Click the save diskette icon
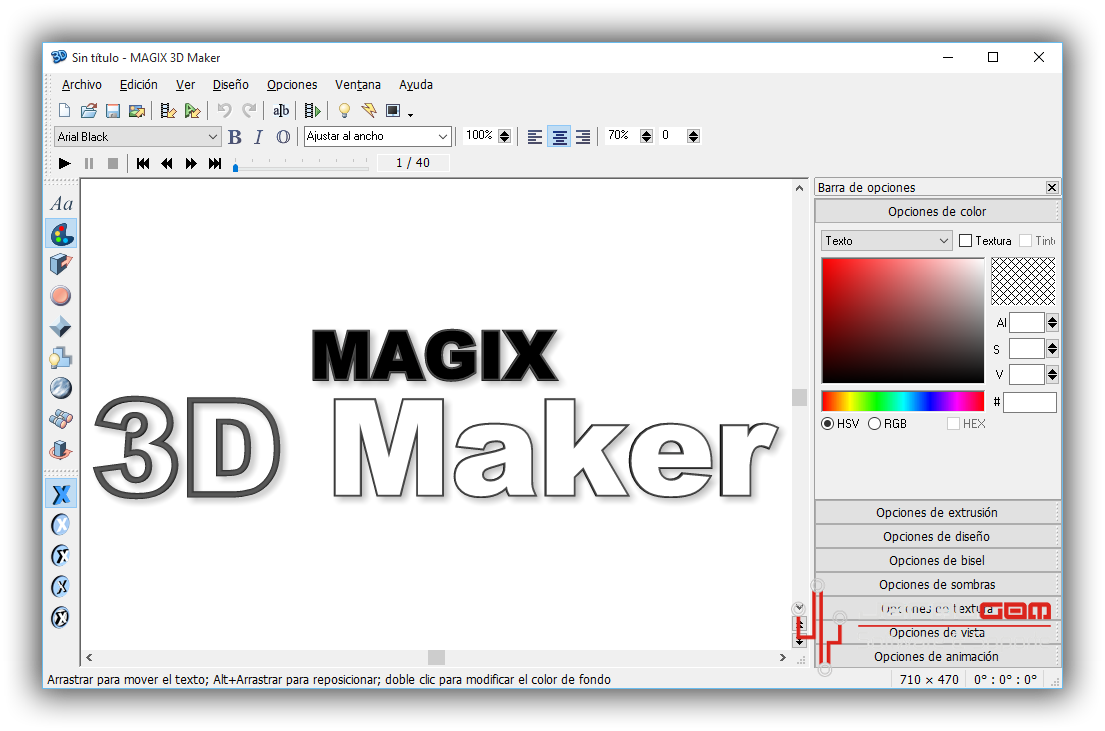 [113, 111]
